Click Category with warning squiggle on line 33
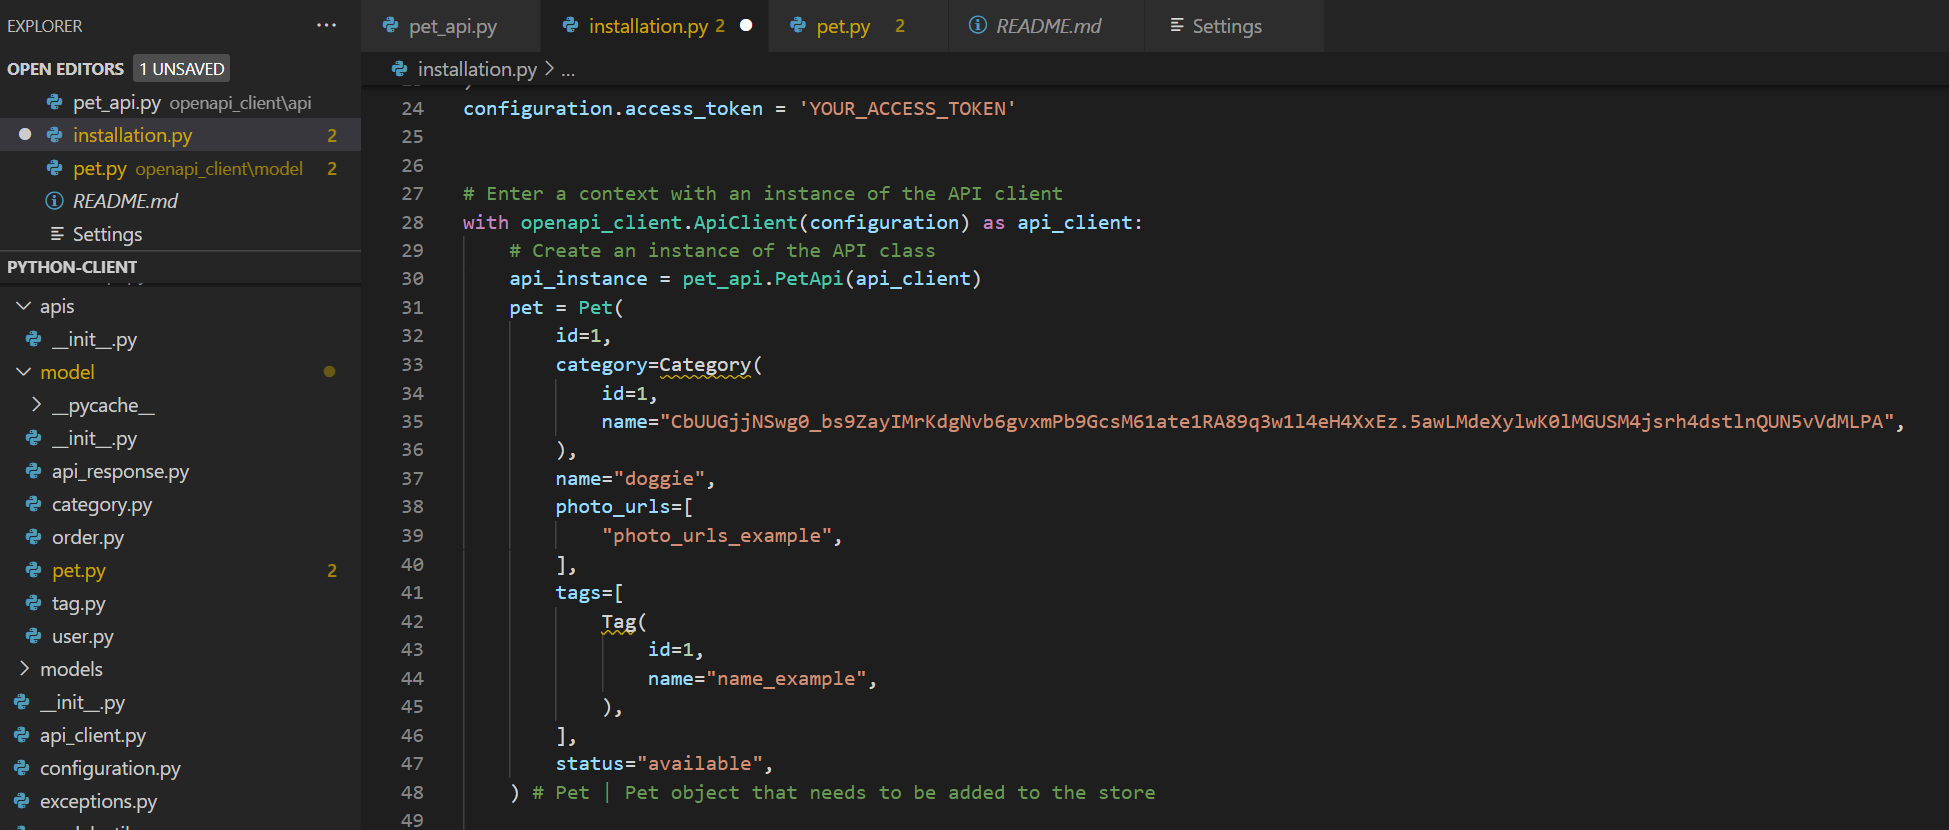The width and height of the screenshot is (1949, 830). pos(705,365)
